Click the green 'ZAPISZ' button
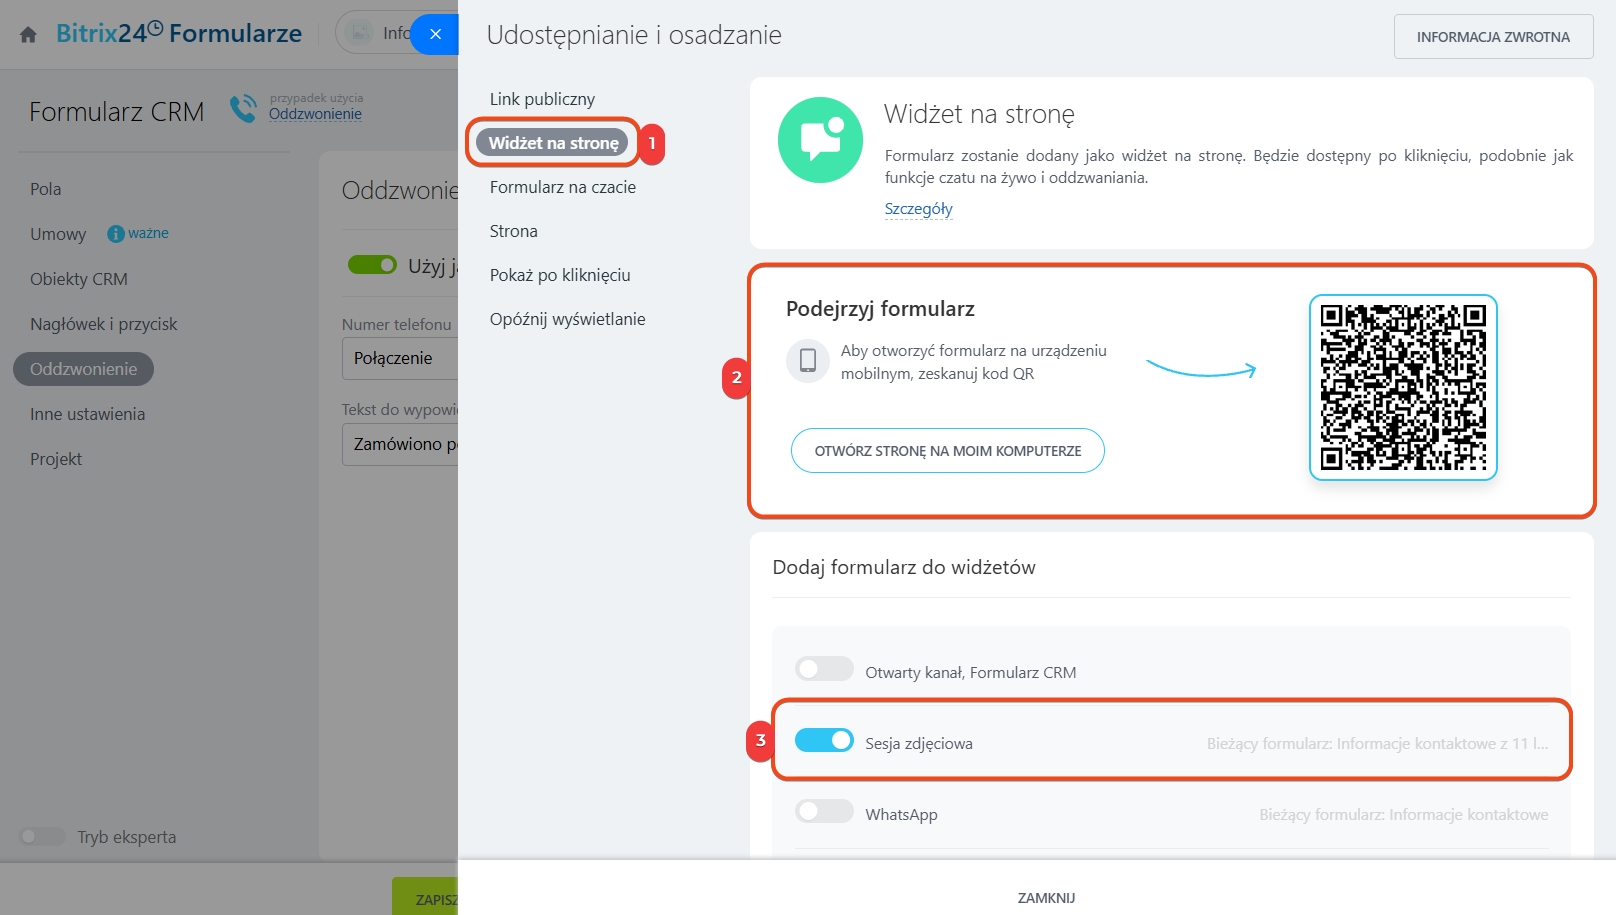Image resolution: width=1616 pixels, height=915 pixels. [x=425, y=897]
